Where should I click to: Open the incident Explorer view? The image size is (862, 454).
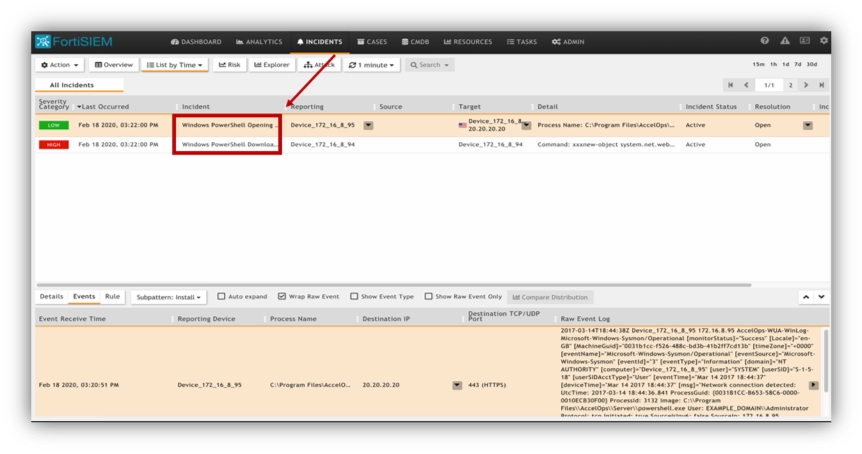click(x=271, y=65)
